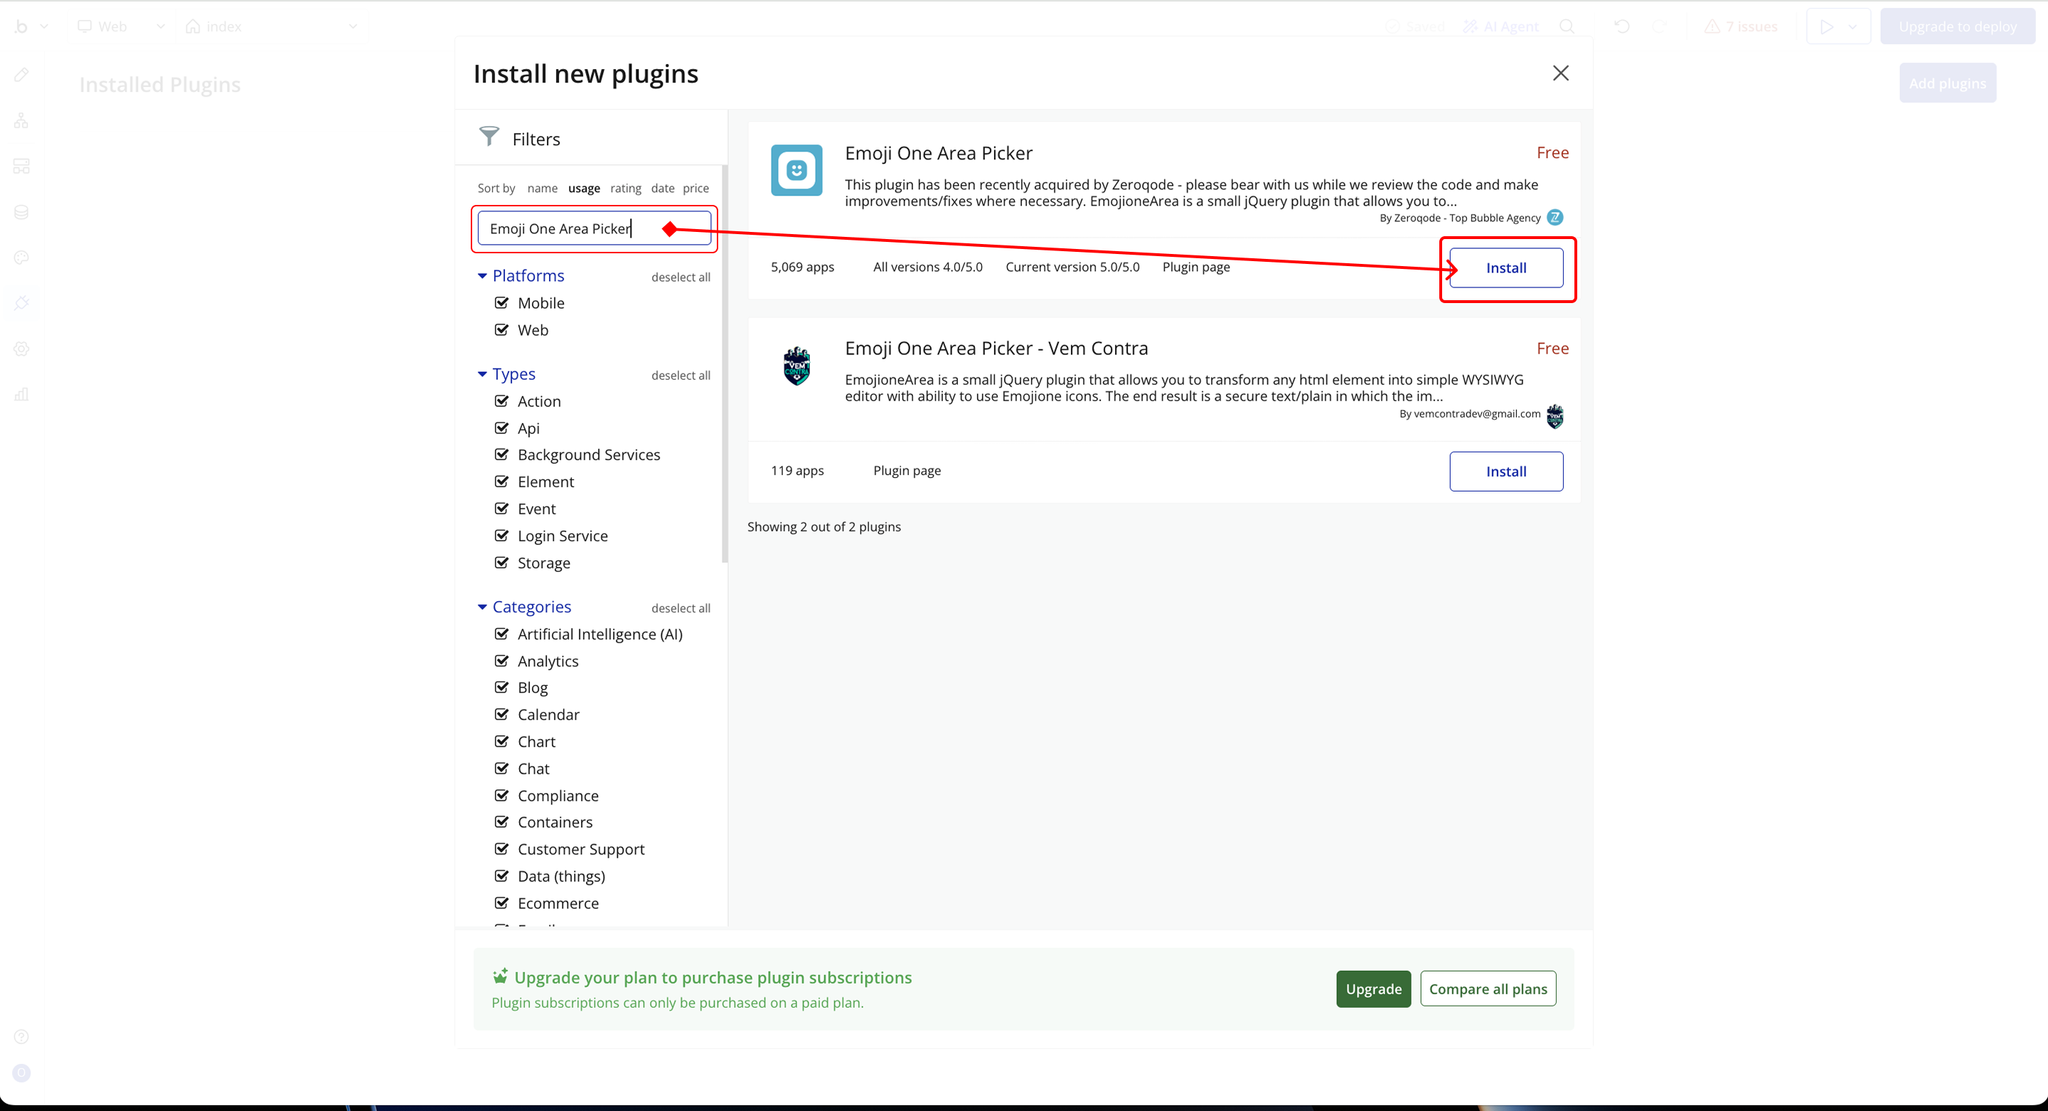Click the vemcontradev author avatar icon
This screenshot has height=1111, width=2048.
coord(1555,416)
